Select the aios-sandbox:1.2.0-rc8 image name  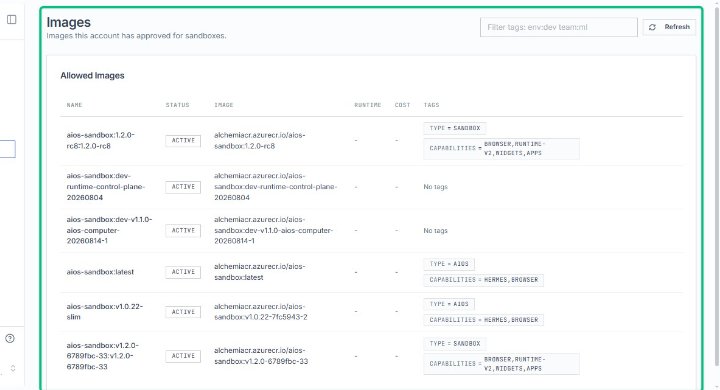pos(101,141)
